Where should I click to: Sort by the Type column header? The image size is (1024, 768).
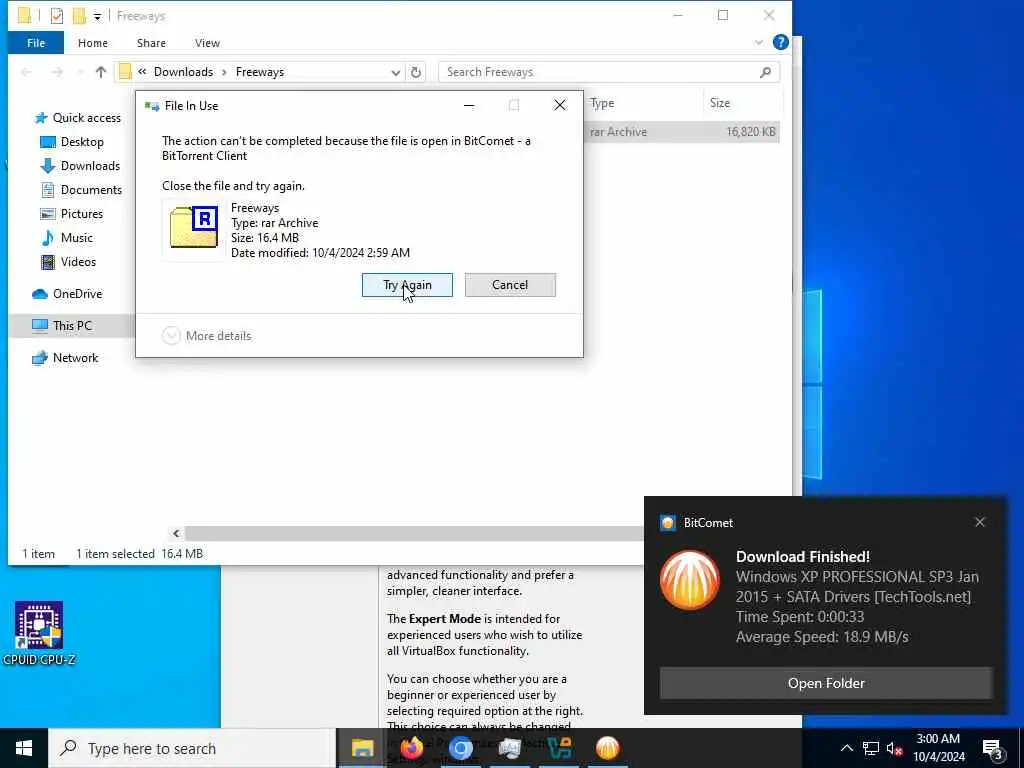602,103
